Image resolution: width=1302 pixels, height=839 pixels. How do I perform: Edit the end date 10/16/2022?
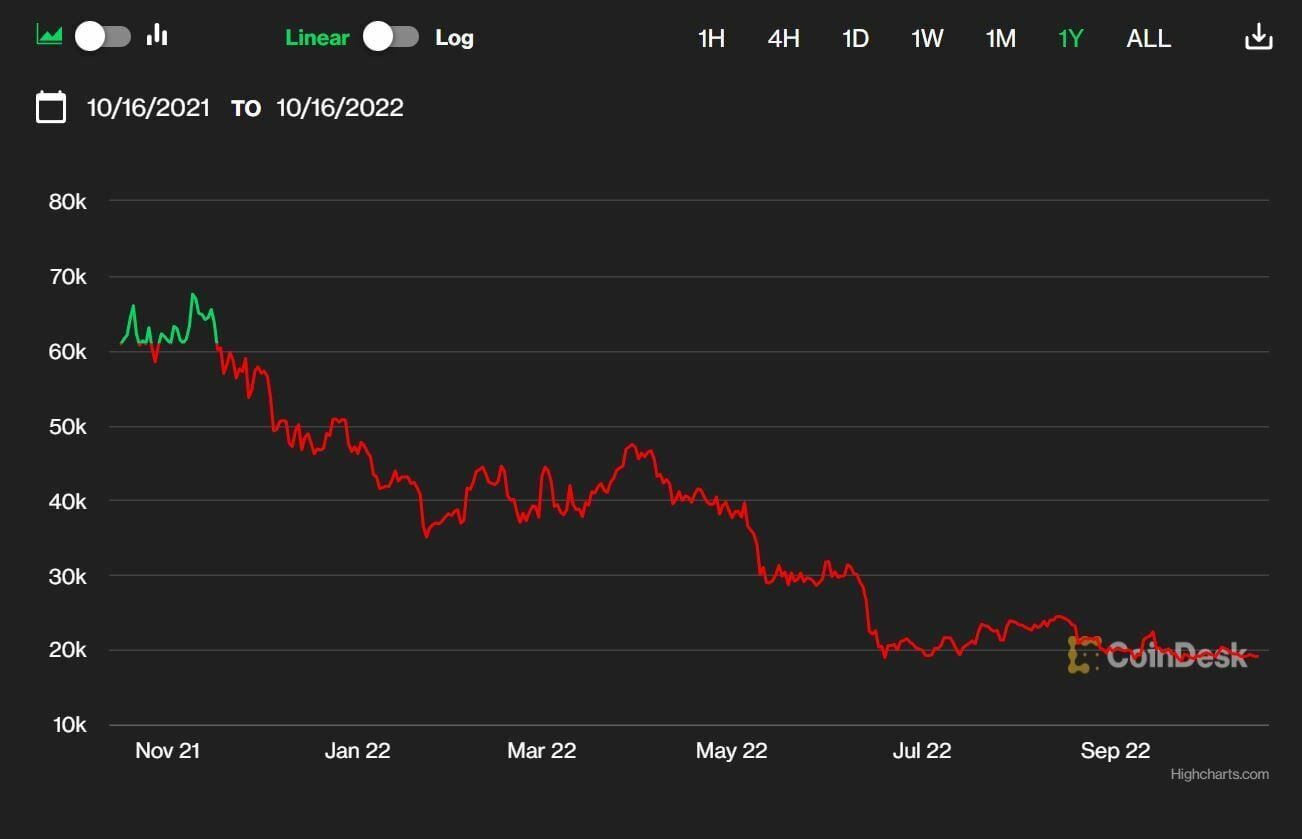pos(340,108)
